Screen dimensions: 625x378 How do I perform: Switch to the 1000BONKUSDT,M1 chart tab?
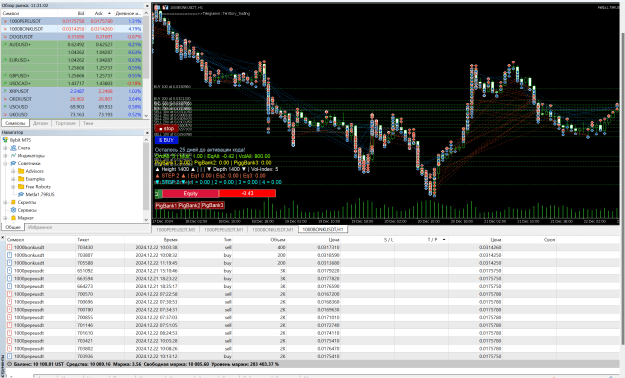coord(273,230)
